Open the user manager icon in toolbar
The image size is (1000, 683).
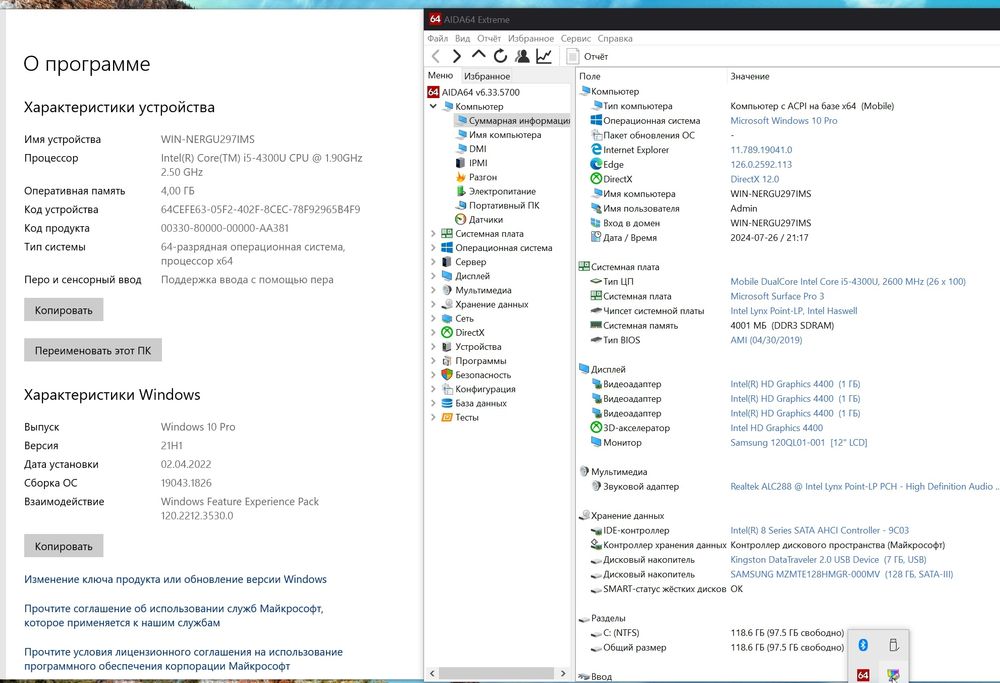coord(522,56)
